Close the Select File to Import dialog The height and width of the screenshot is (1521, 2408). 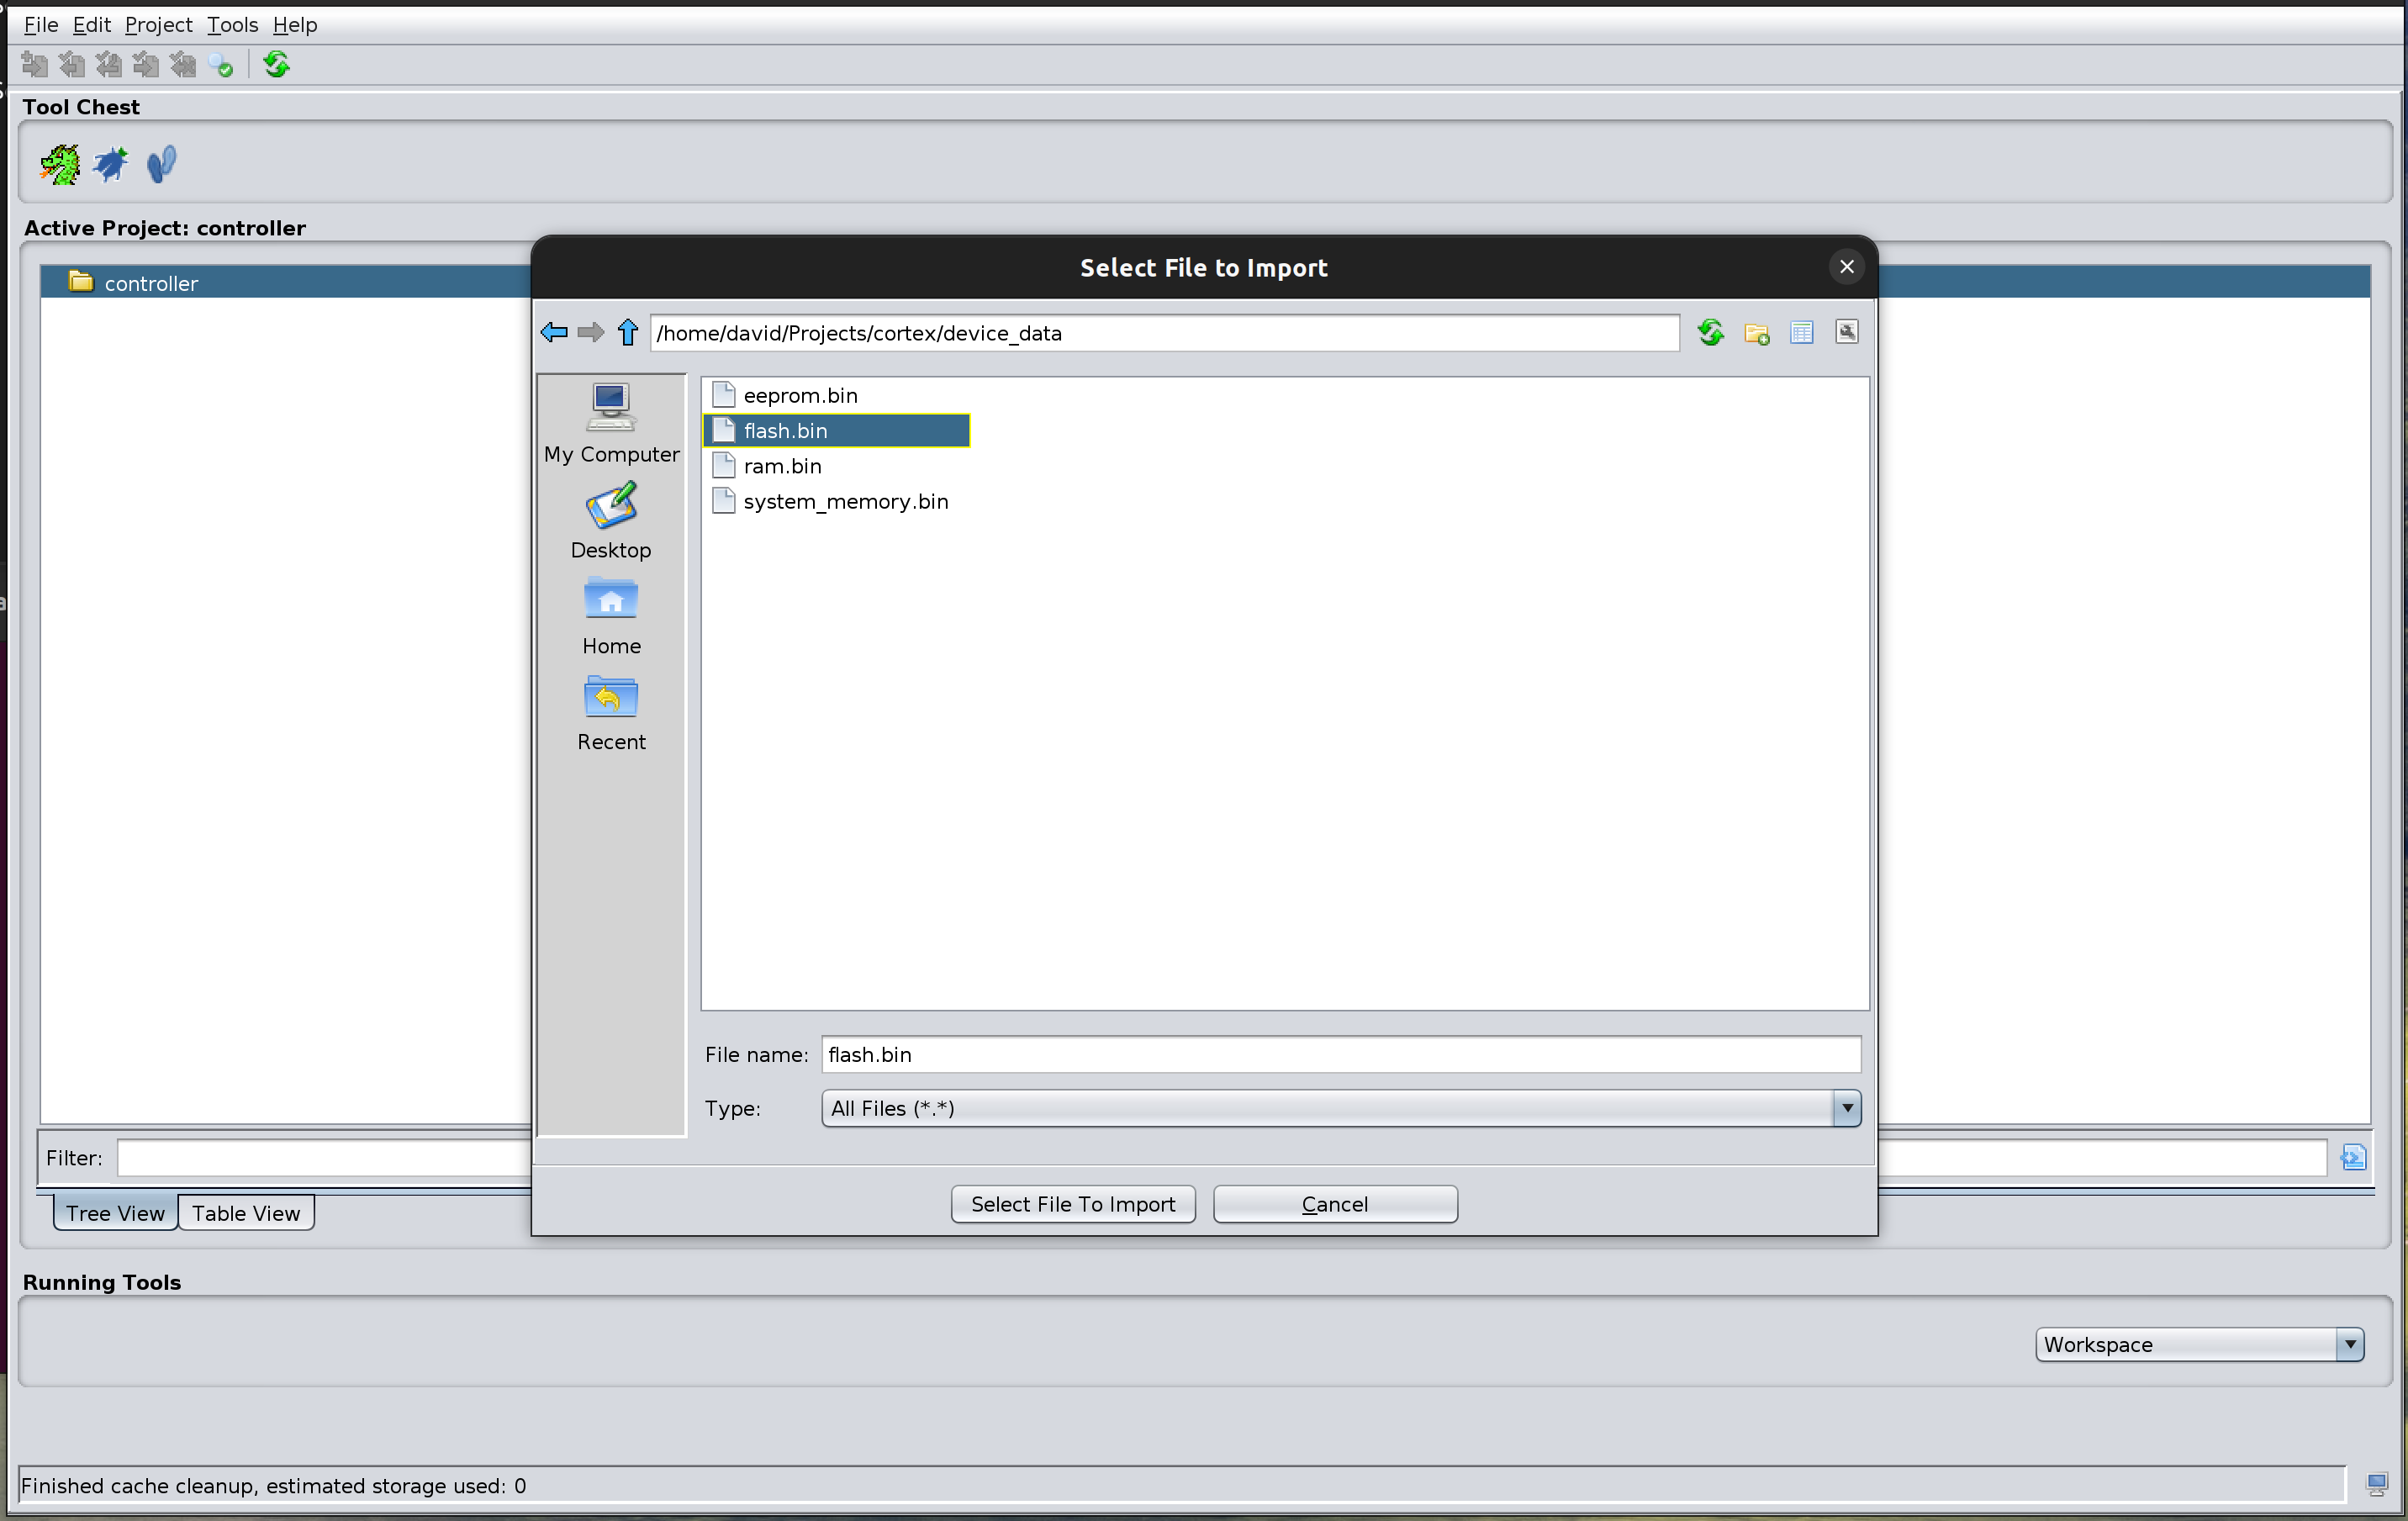(1846, 267)
